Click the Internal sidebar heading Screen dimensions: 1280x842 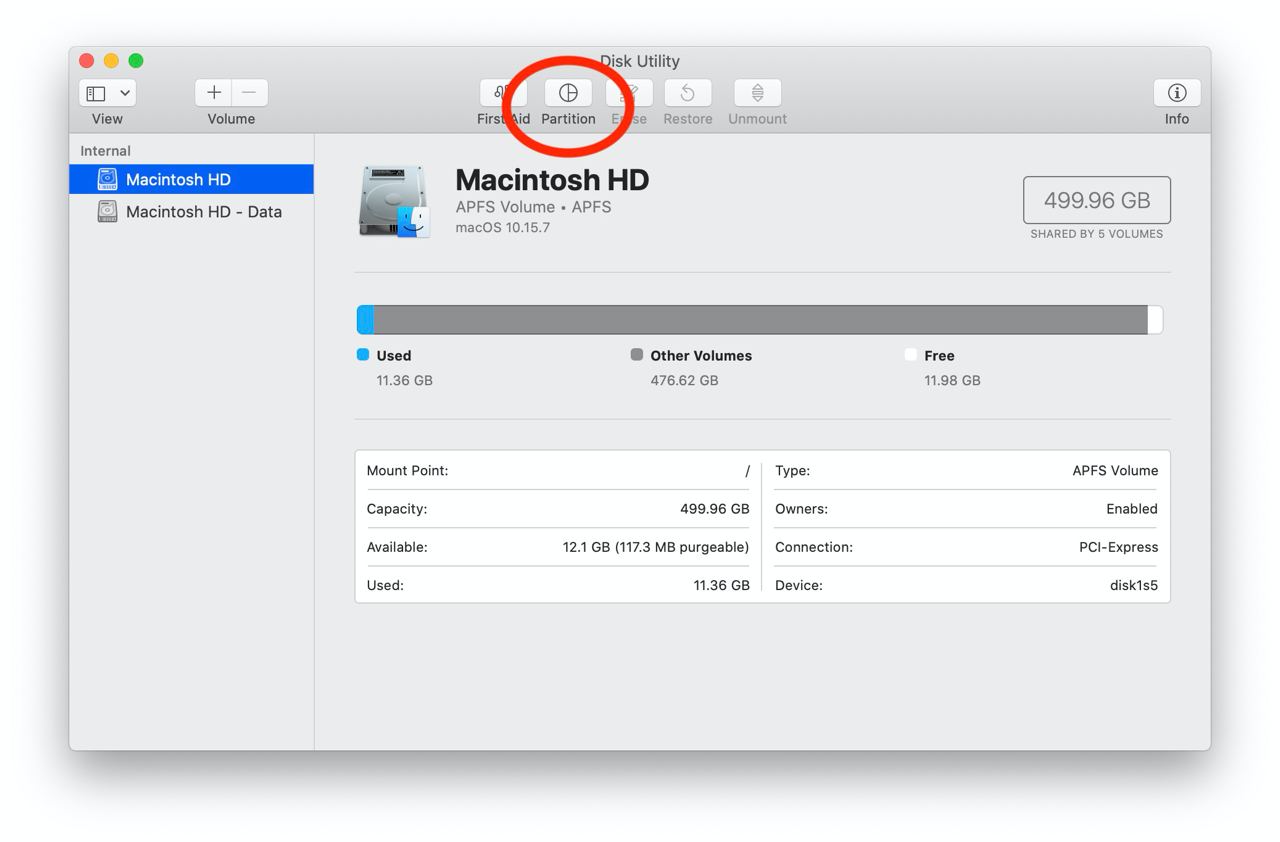[x=106, y=151]
